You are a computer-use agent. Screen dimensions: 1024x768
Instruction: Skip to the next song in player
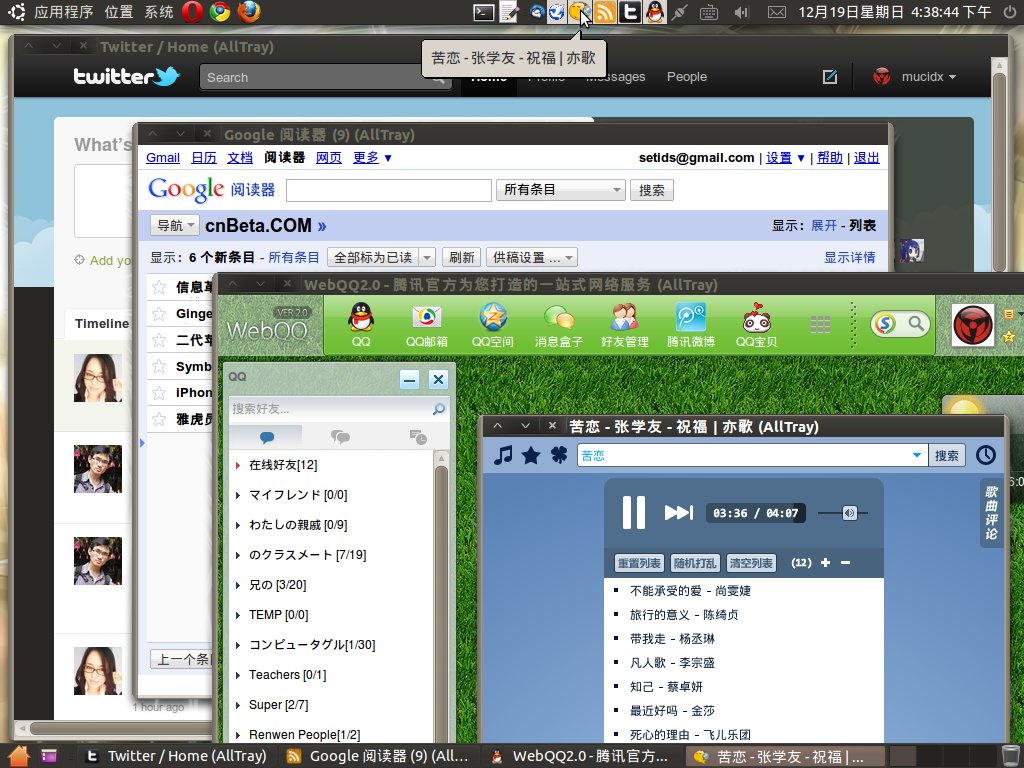(x=679, y=513)
